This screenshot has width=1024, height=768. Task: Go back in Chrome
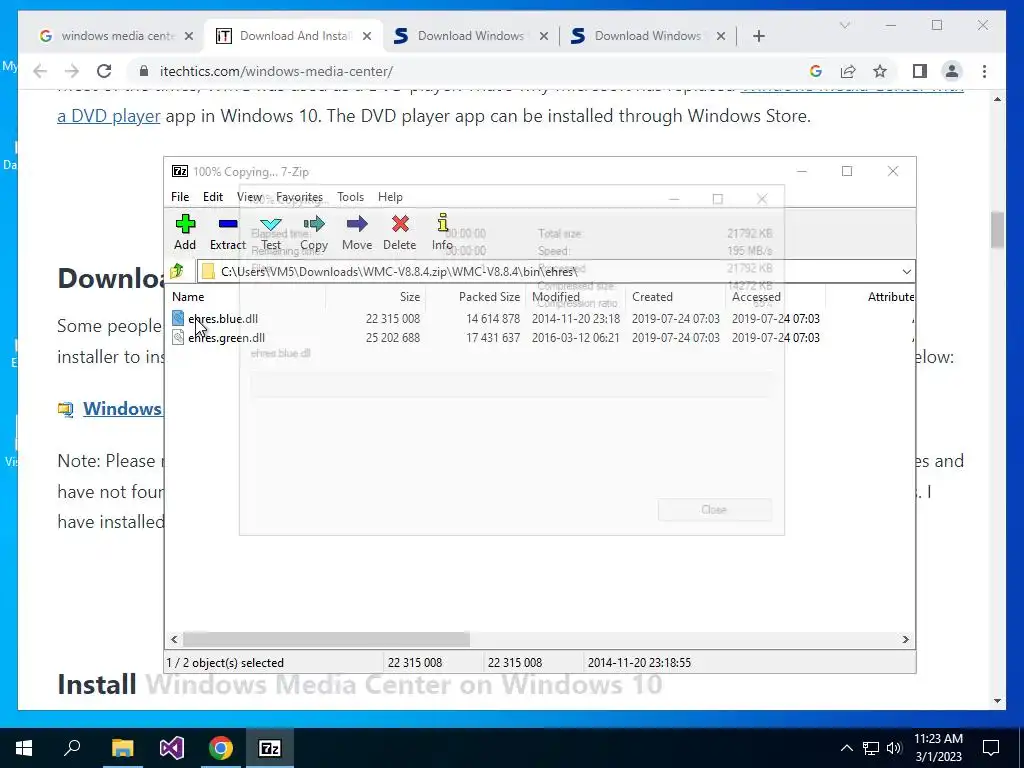[x=40, y=71]
